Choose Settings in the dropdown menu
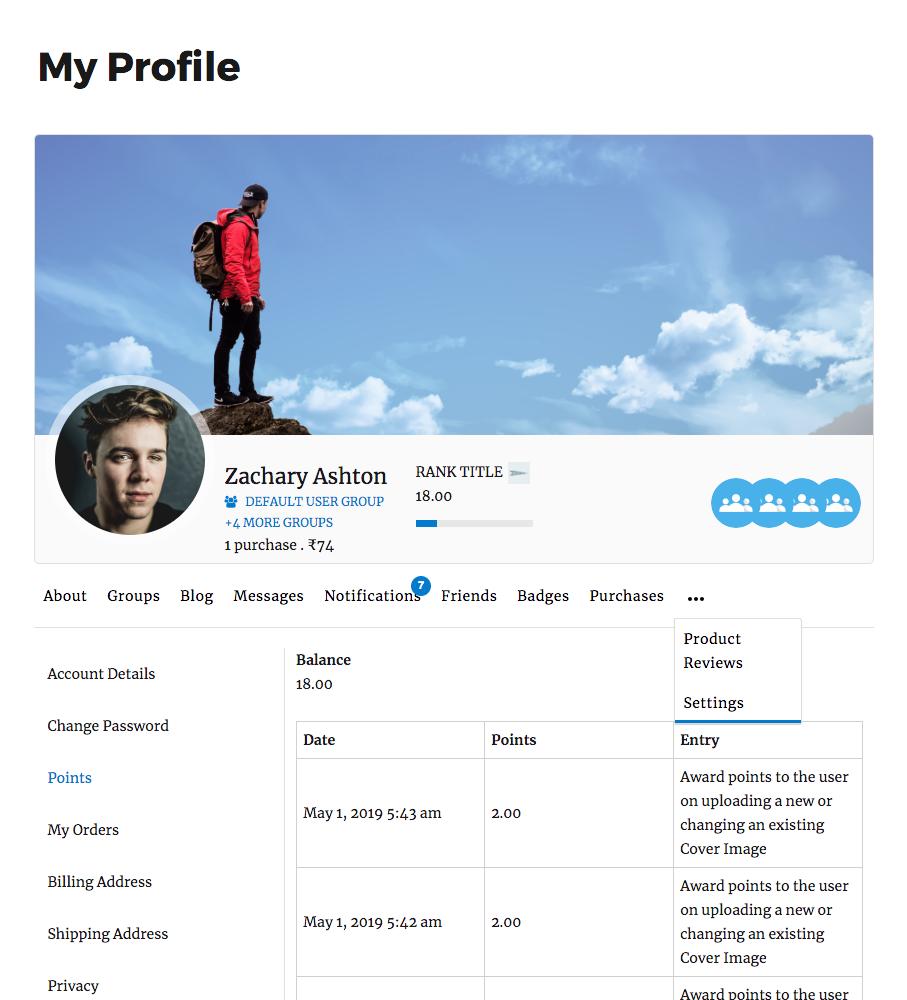907x1000 pixels. [x=713, y=703]
